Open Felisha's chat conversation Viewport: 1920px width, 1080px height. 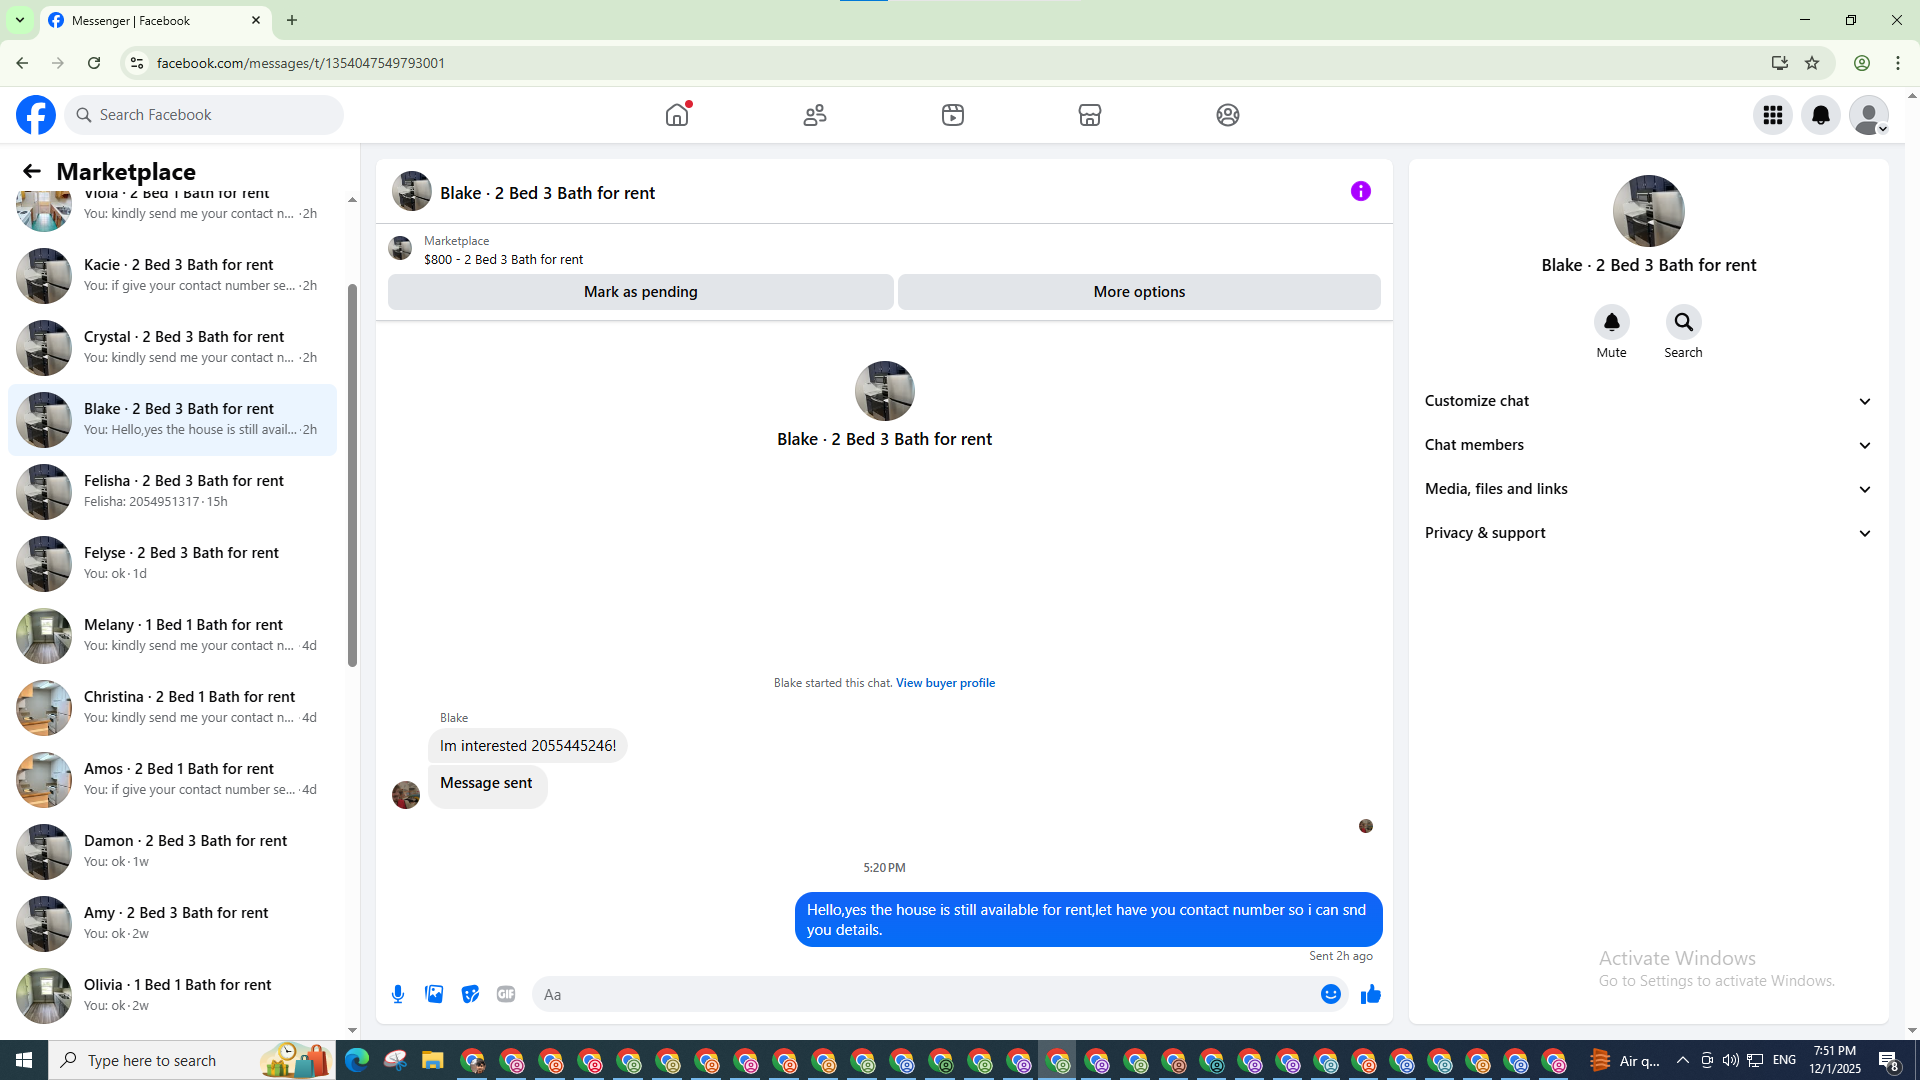[172, 491]
